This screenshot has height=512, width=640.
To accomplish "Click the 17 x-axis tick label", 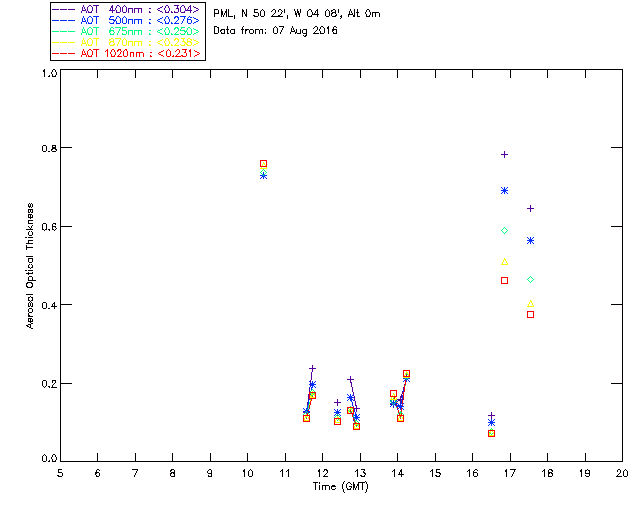I will click(x=509, y=473).
